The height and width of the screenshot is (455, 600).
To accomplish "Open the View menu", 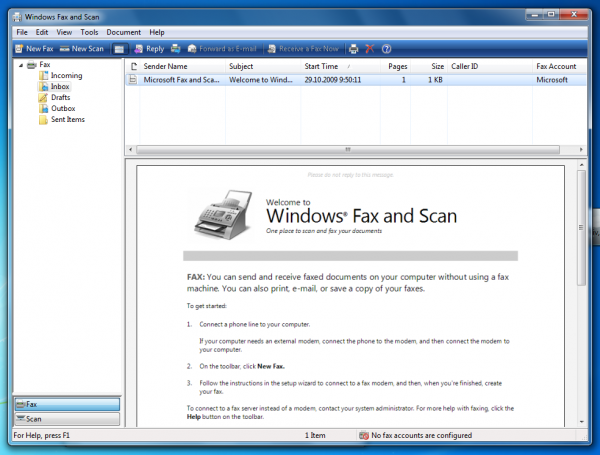I will (64, 32).
